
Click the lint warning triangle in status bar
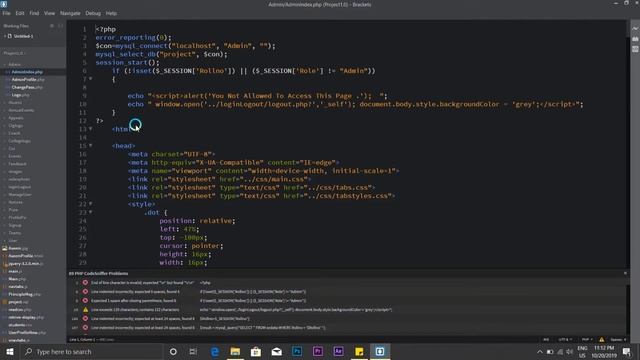coord(602,340)
